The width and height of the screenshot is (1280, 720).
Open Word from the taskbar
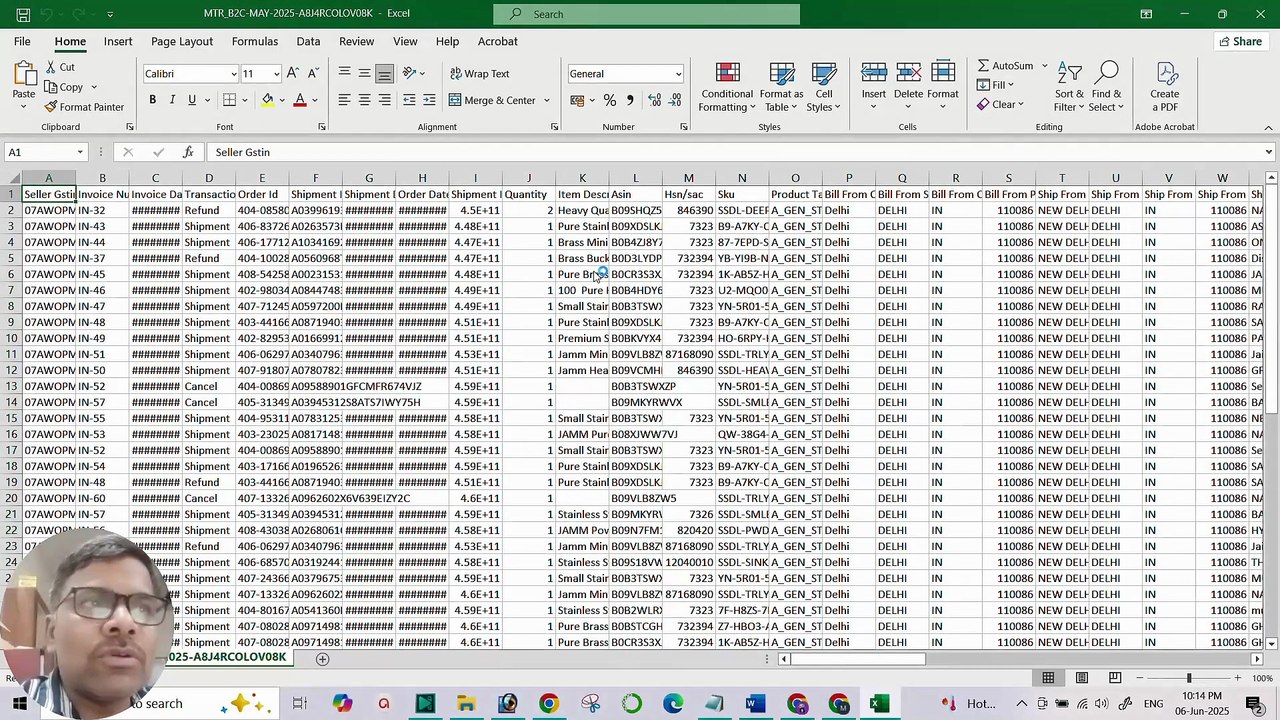click(755, 704)
